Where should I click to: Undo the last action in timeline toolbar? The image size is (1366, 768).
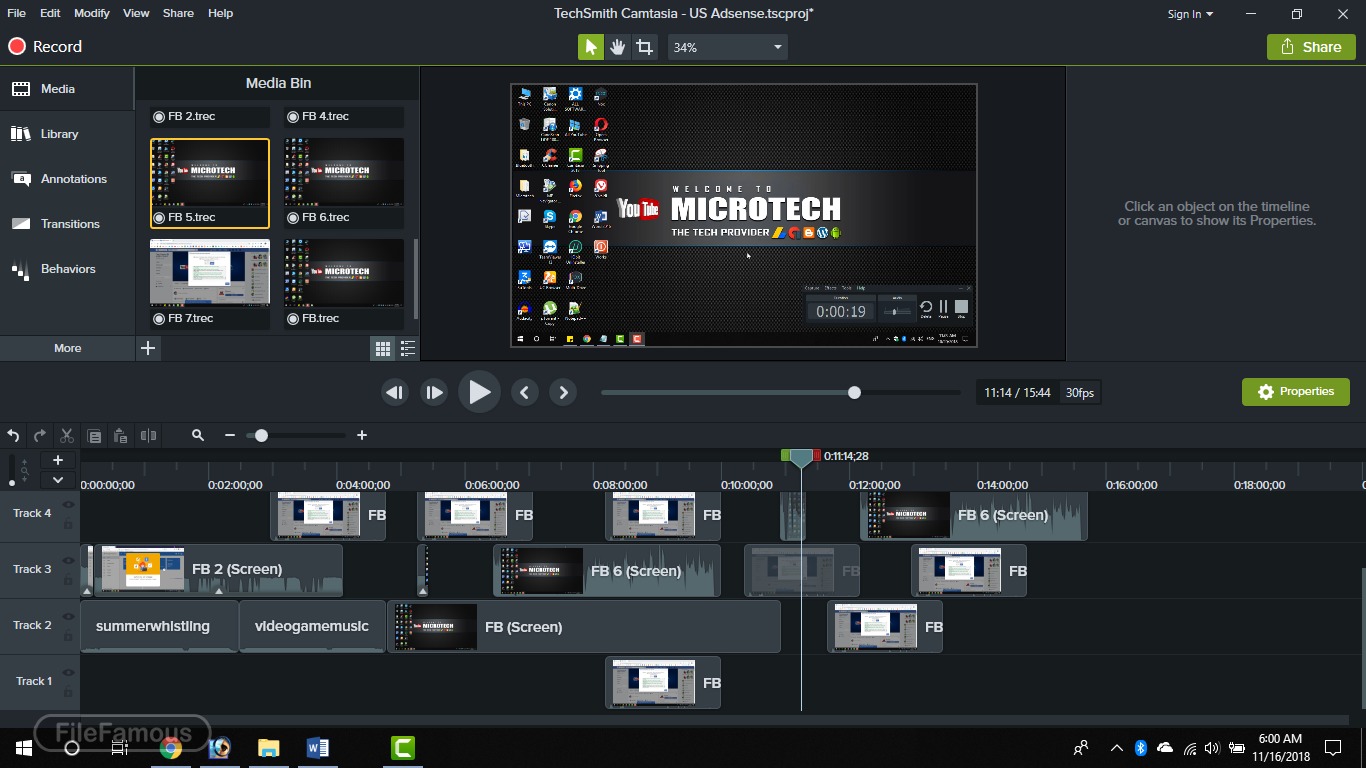click(13, 436)
